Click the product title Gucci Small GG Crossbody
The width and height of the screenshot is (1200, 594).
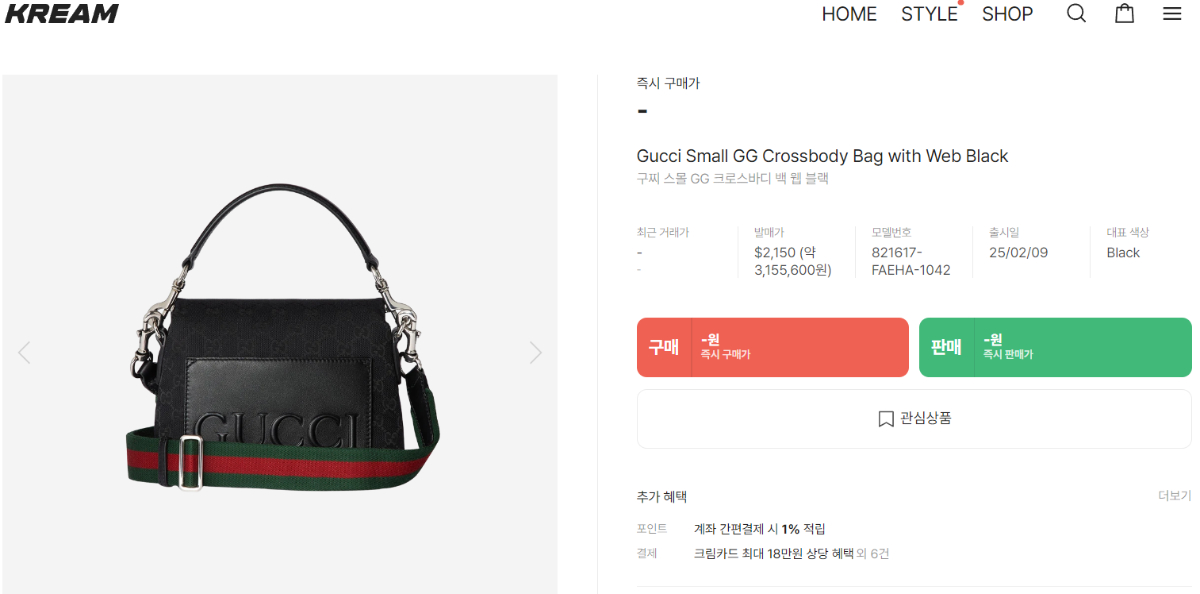(822, 156)
